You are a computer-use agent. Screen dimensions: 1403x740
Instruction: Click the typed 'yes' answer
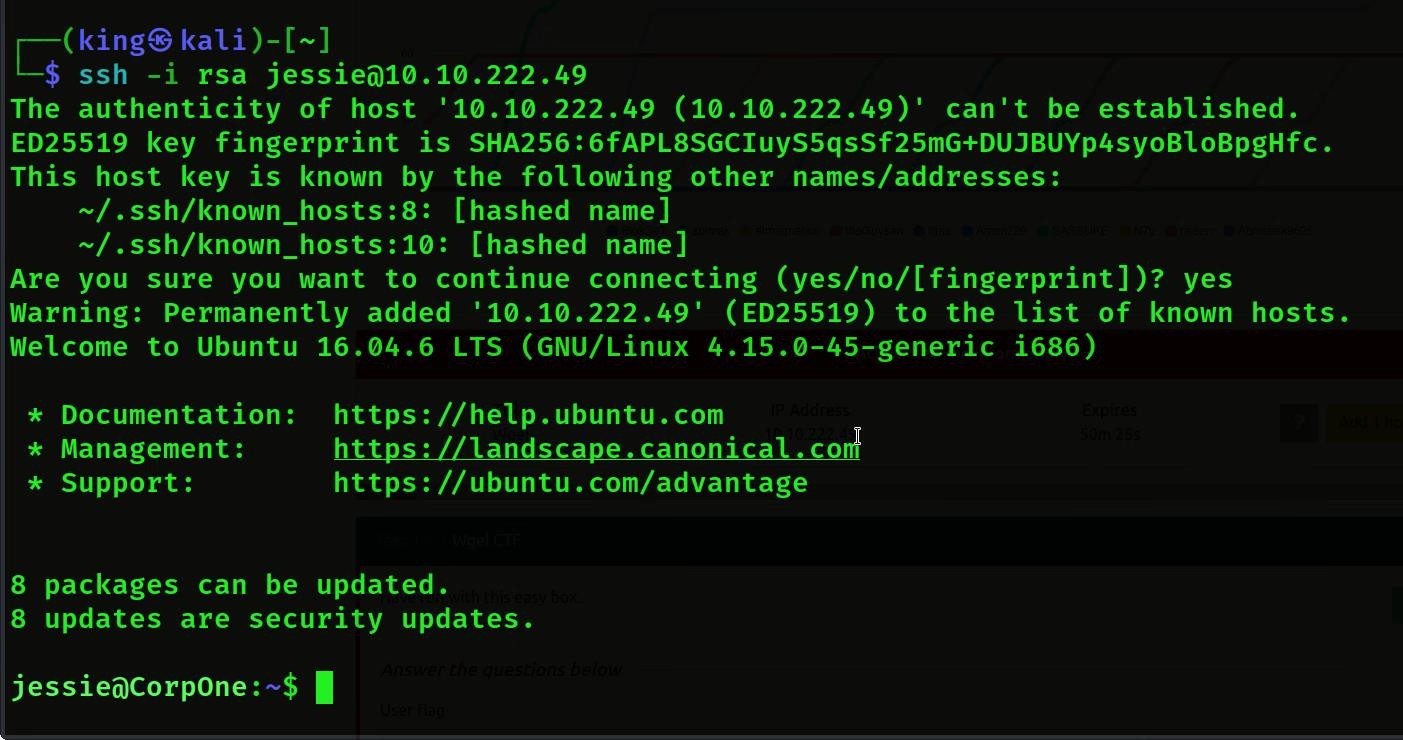[x=1207, y=279]
